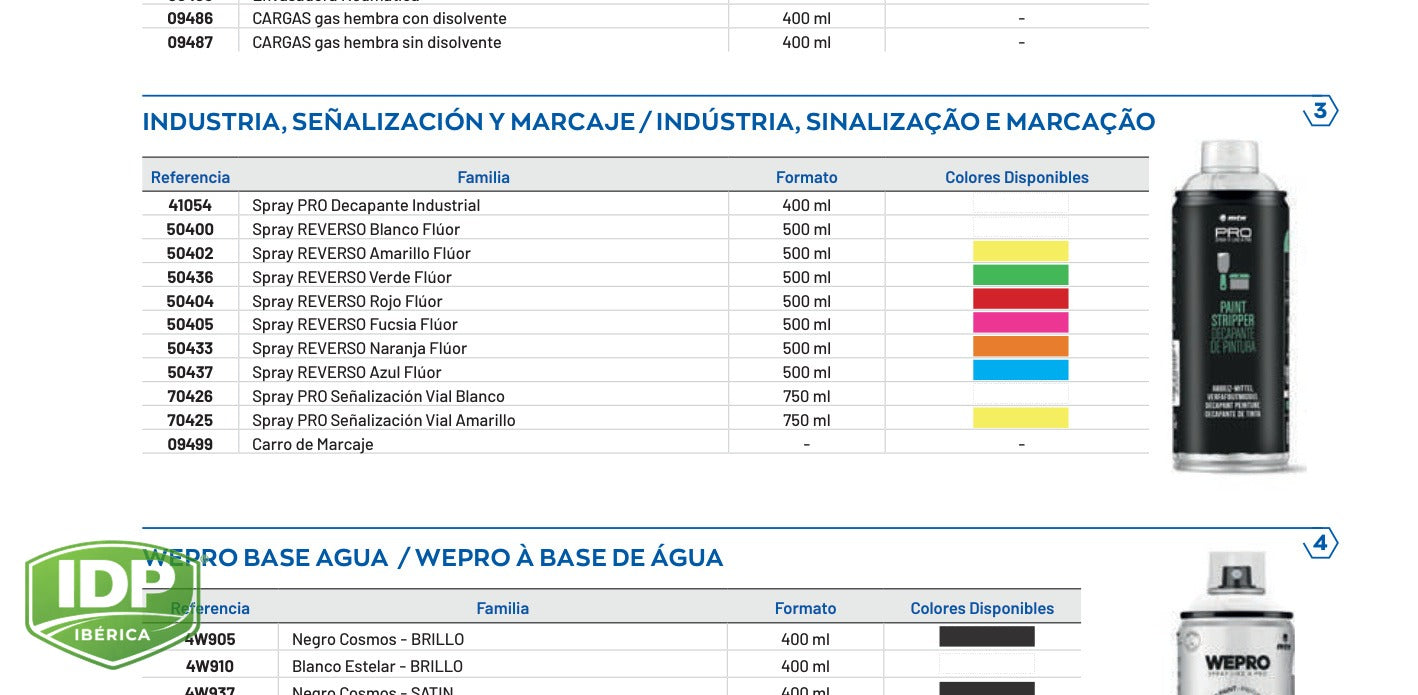Image resolution: width=1418 pixels, height=695 pixels.
Task: Click reference 4W910
Action: click(x=210, y=666)
